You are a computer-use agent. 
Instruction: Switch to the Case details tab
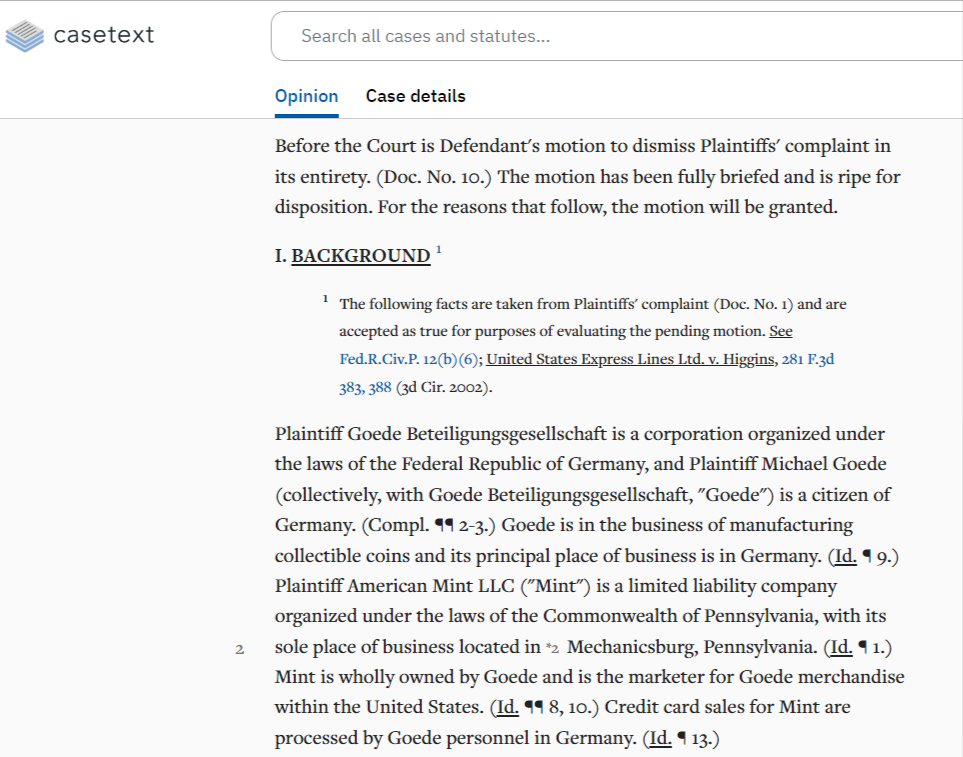coord(416,96)
